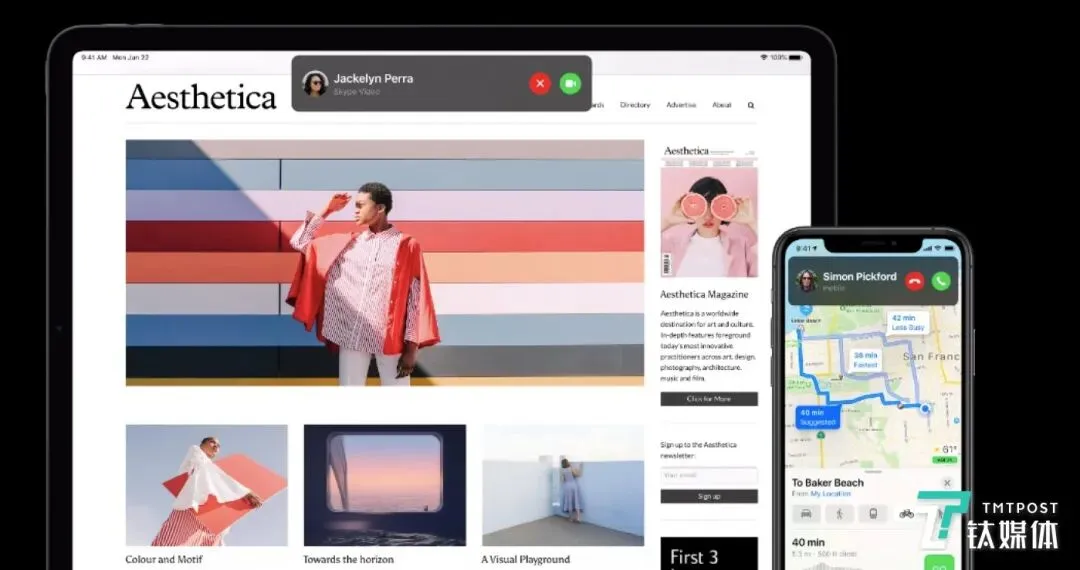
Task: Tap the 61° weather indicator on map
Action: point(945,450)
